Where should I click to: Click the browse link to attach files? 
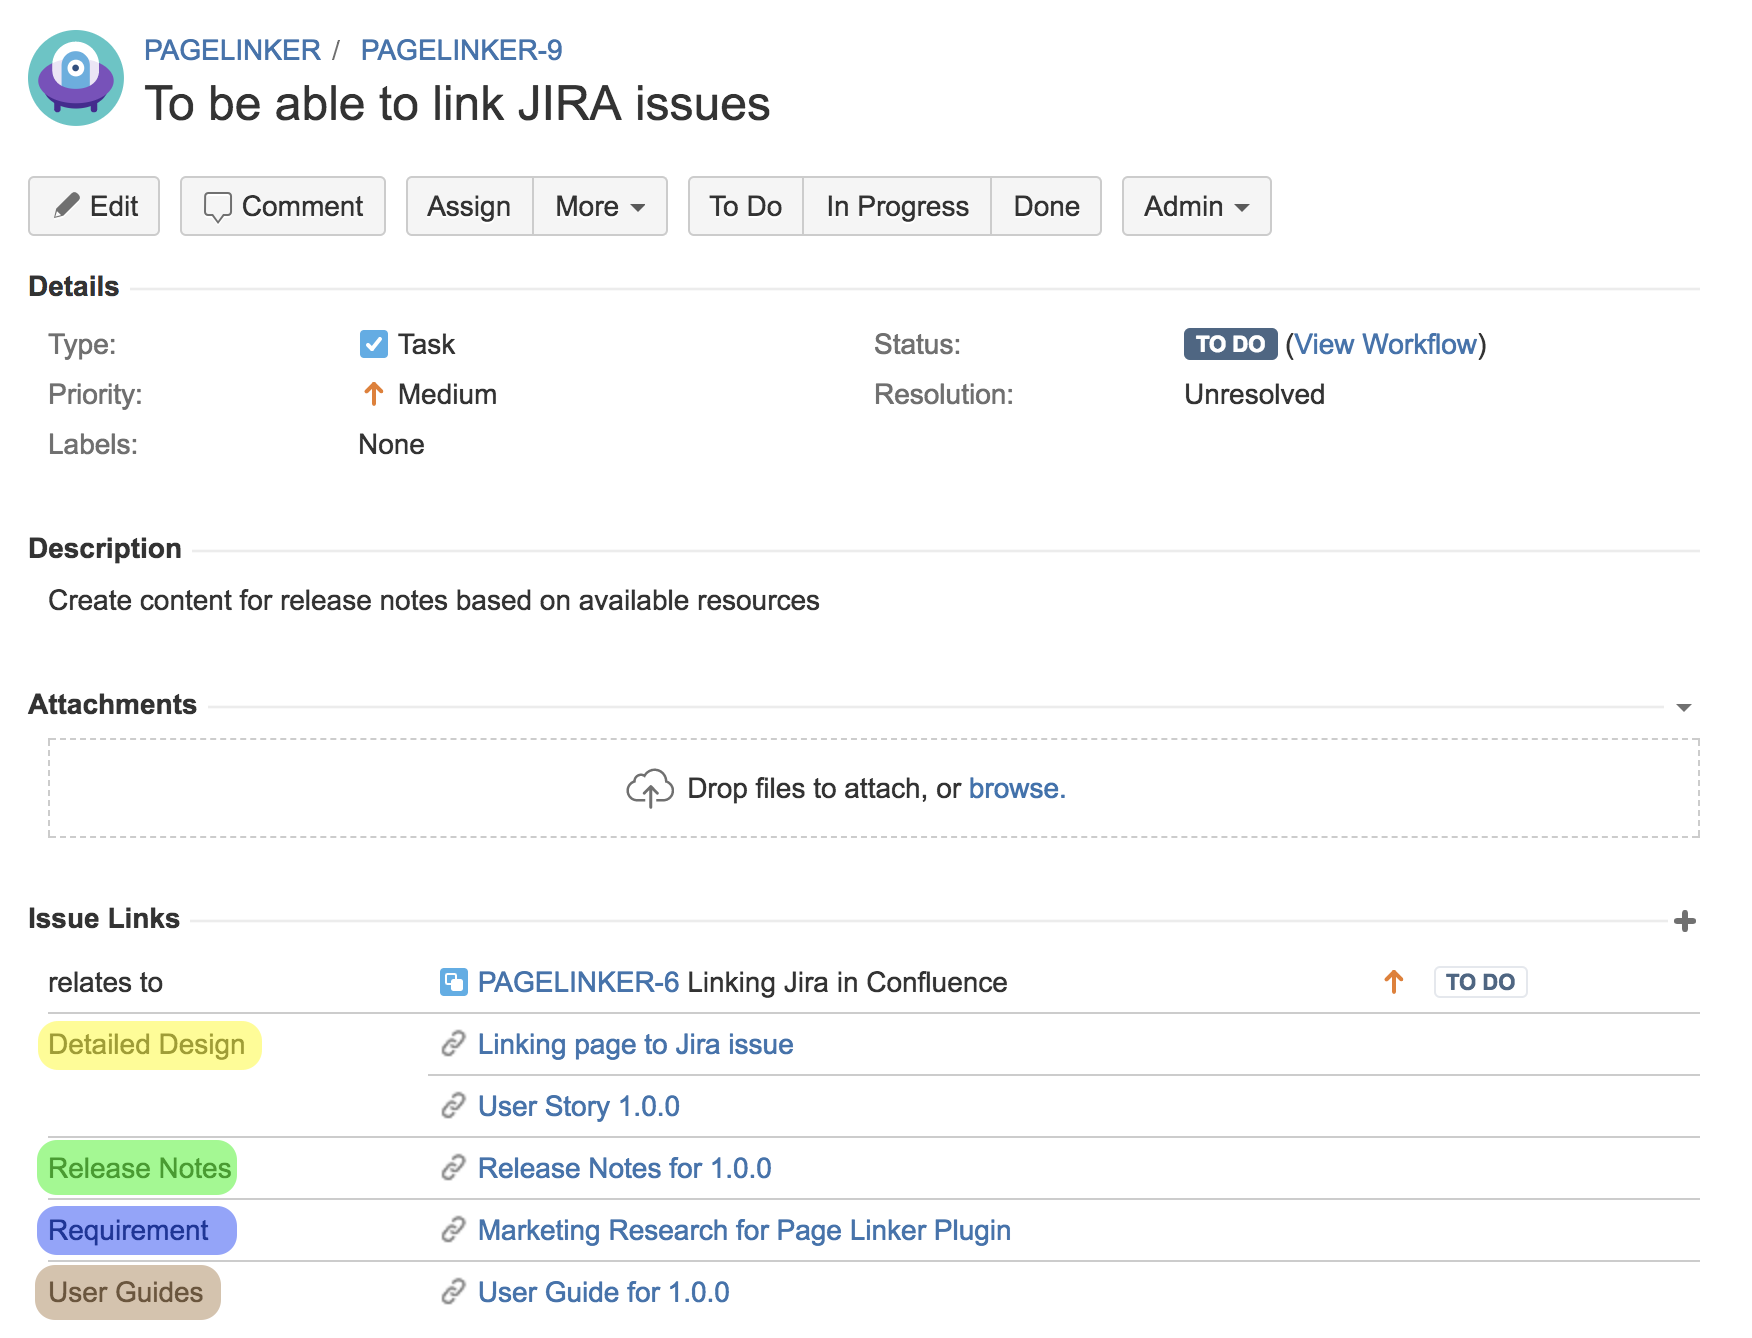coord(1015,789)
